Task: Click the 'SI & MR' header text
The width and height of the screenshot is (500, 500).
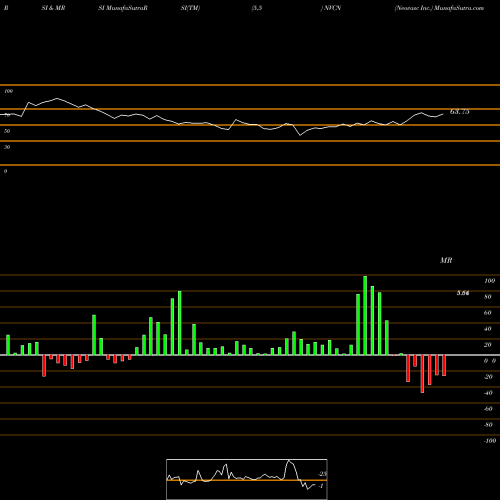Action: point(53,8)
